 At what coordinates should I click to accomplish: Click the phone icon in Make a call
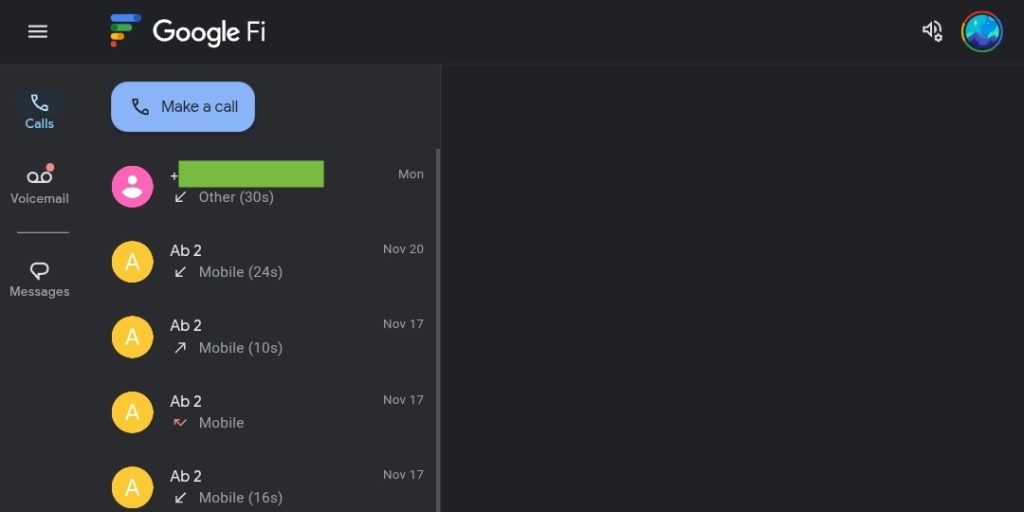click(x=140, y=107)
